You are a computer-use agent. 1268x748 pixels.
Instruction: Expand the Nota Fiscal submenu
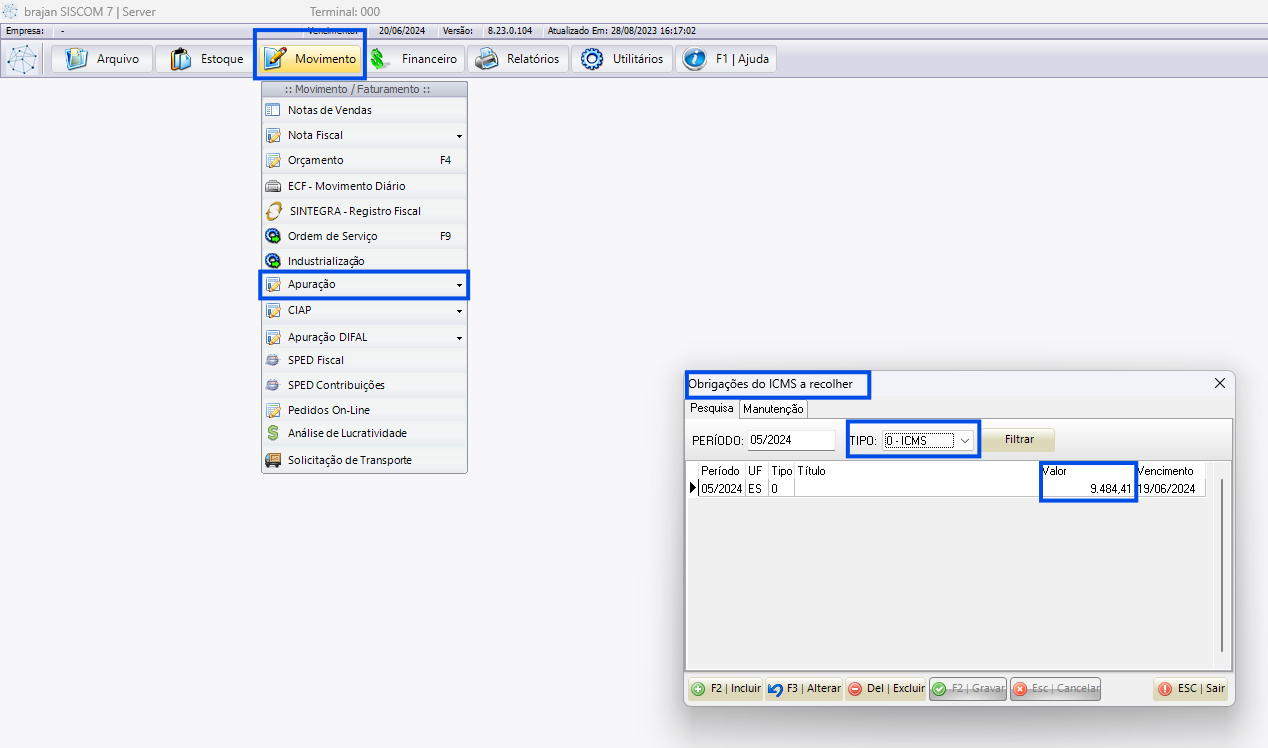(364, 135)
